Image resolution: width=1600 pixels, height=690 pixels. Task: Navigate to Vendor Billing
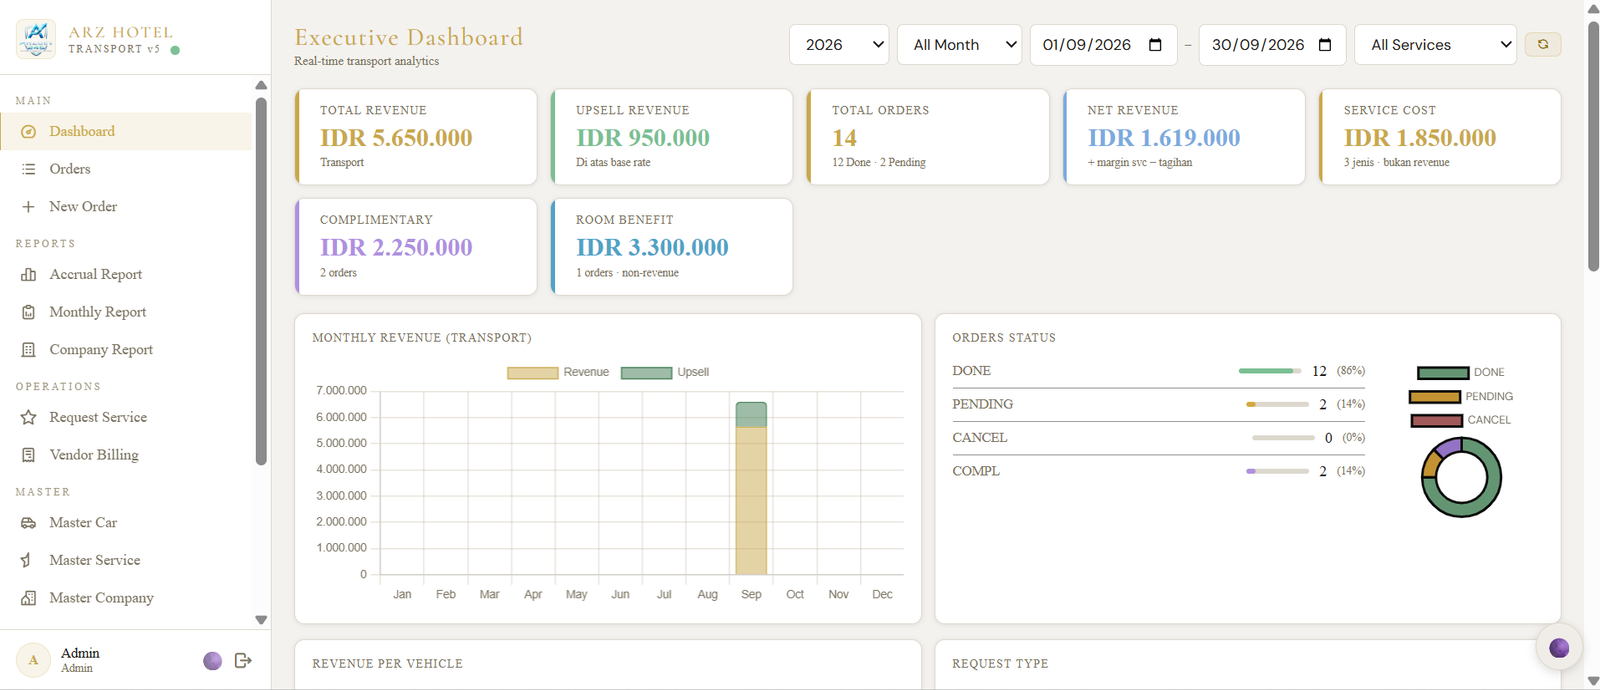126,455
